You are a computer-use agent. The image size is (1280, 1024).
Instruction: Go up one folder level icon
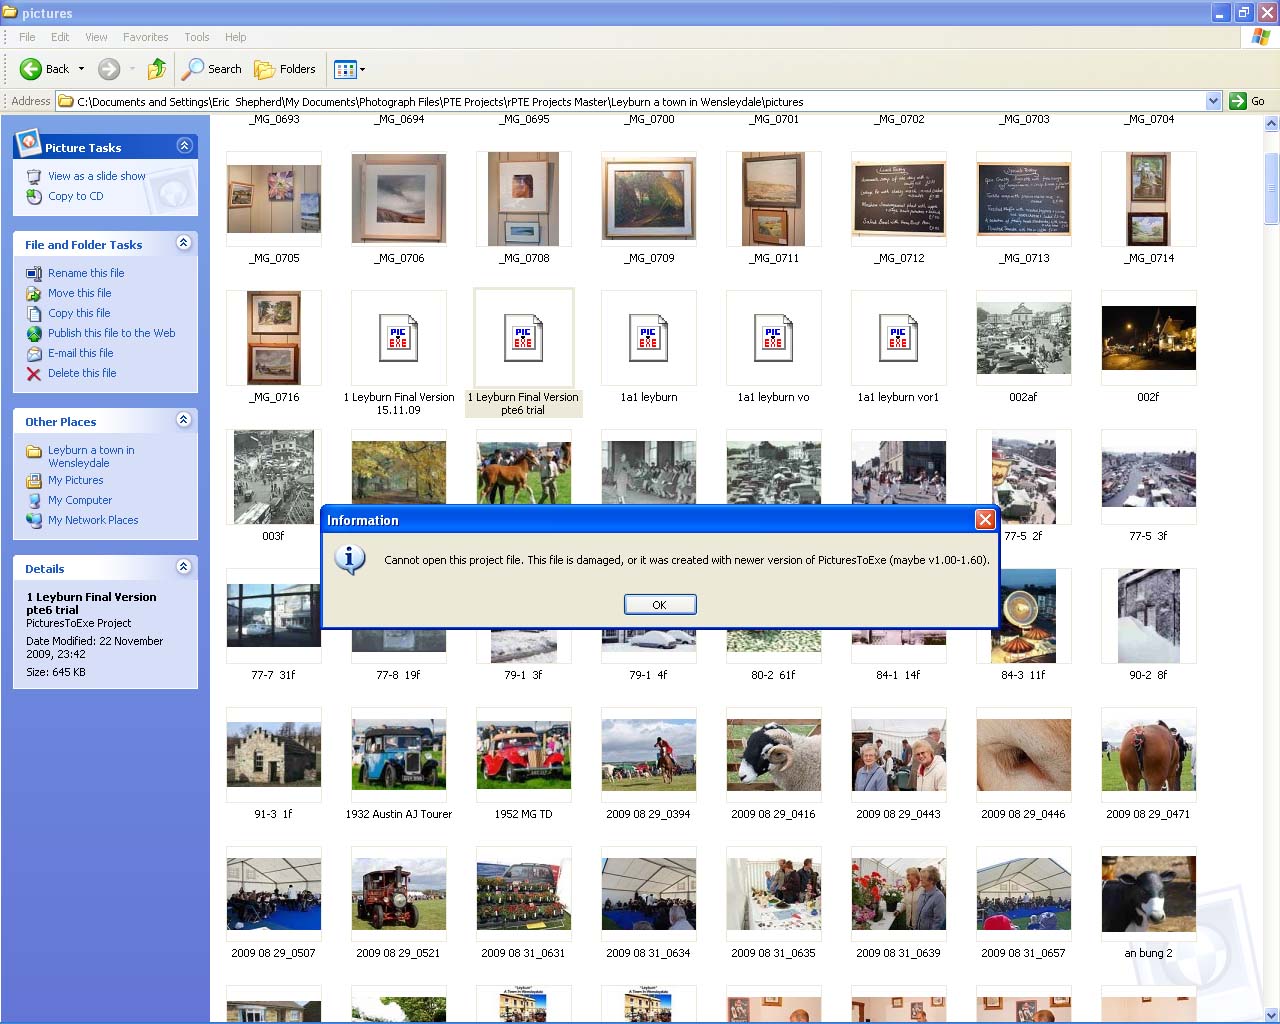(x=157, y=69)
